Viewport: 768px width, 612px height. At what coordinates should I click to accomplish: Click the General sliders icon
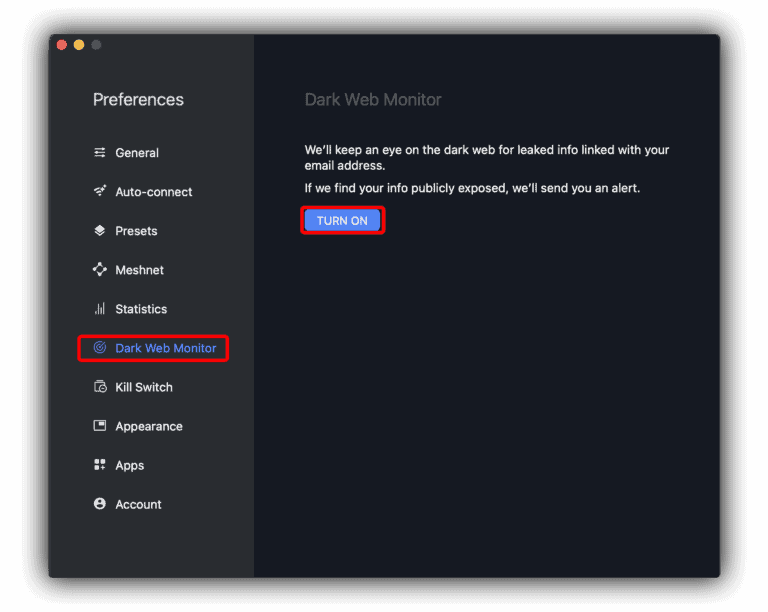click(x=100, y=153)
